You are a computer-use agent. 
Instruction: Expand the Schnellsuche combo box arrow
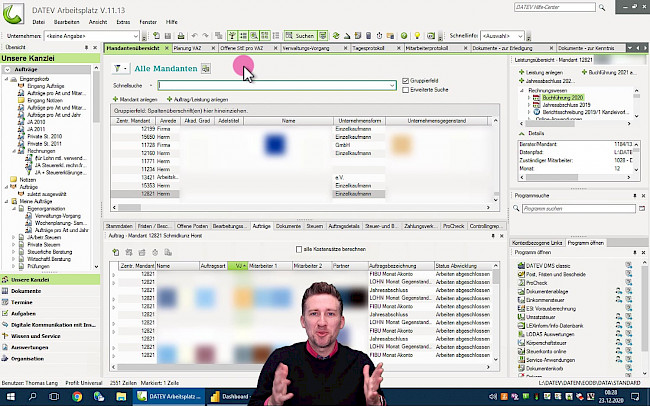click(x=392, y=86)
